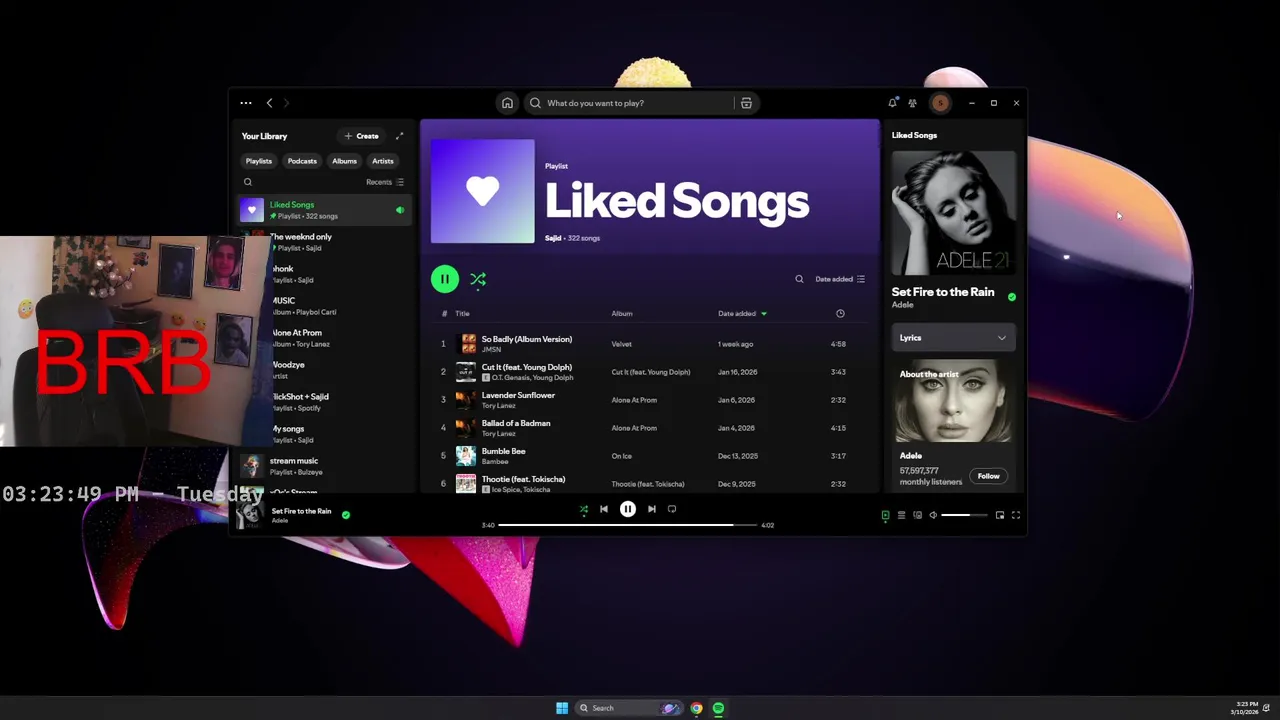This screenshot has height=720, width=1280.
Task: Skip to the previous track
Action: [x=604, y=509]
